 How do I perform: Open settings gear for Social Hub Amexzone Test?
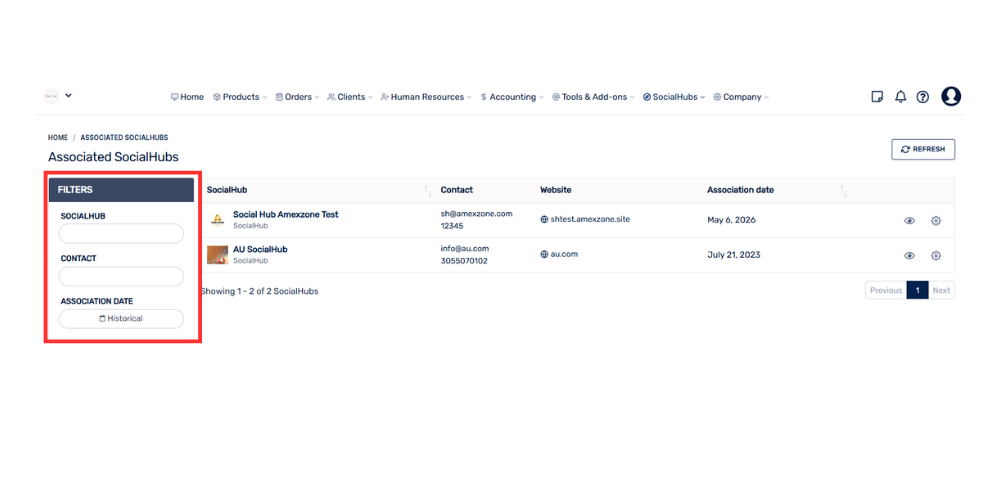936,221
